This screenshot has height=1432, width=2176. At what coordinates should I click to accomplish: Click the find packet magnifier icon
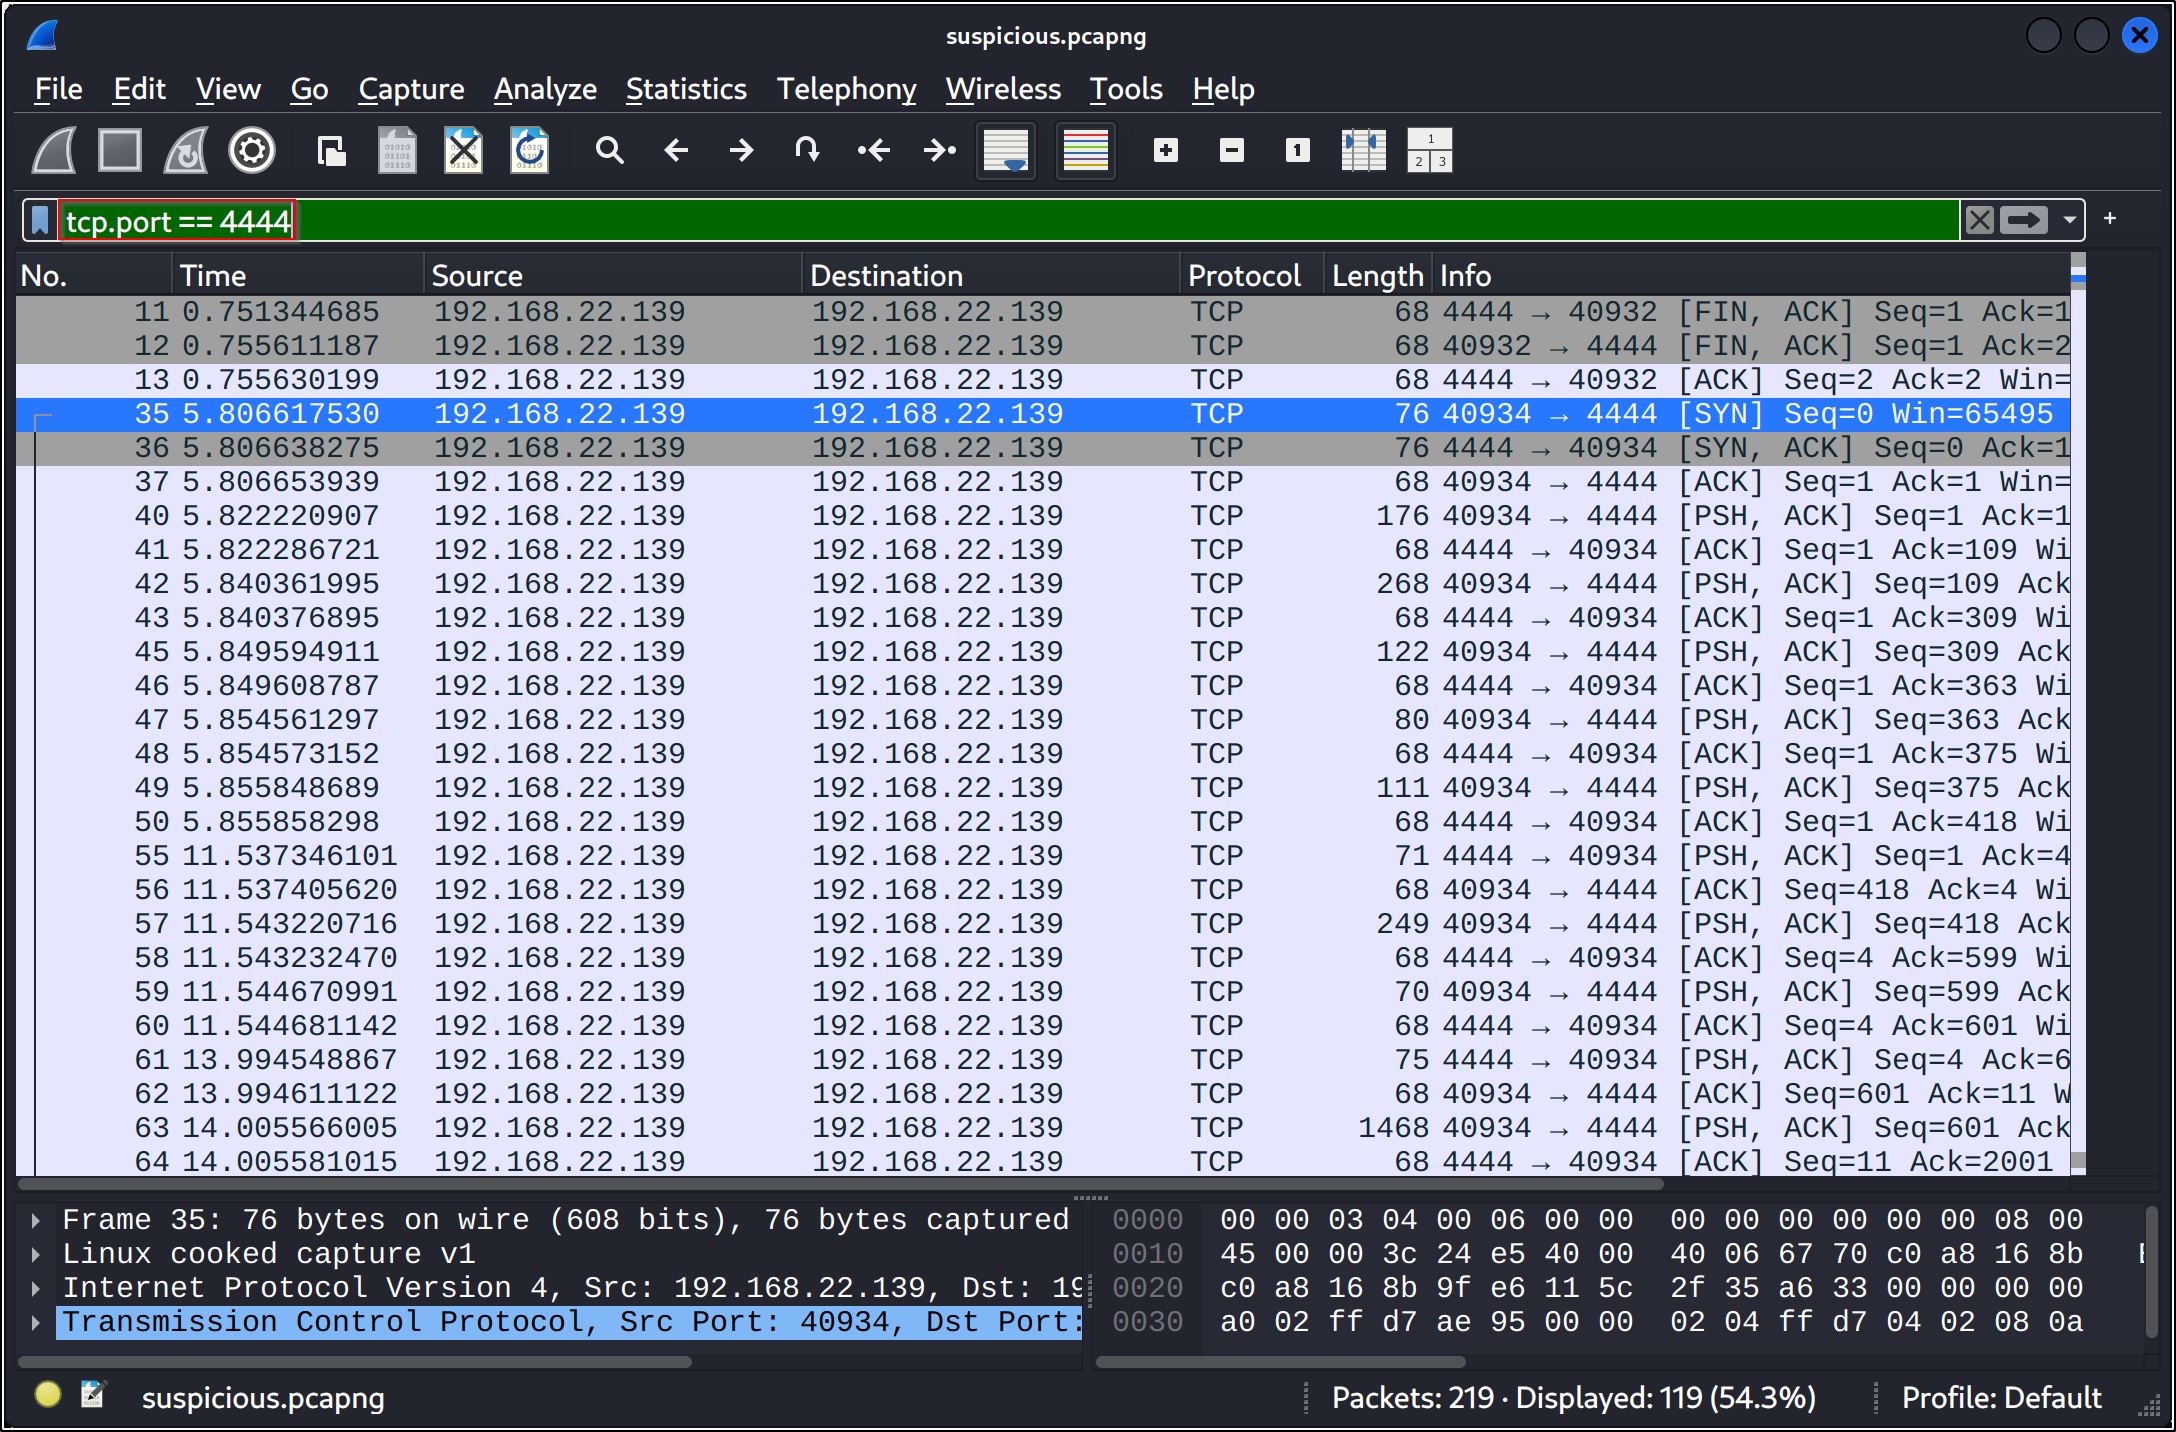click(x=609, y=151)
